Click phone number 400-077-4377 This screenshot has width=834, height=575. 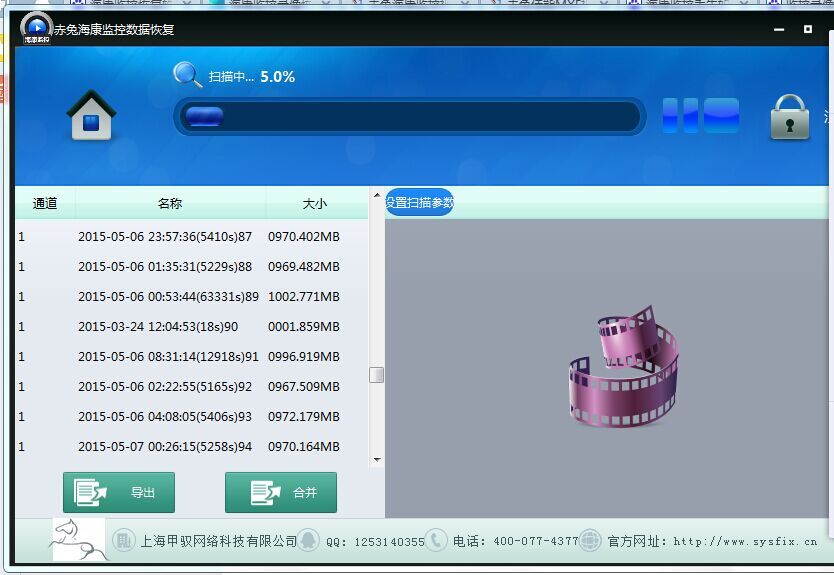536,541
